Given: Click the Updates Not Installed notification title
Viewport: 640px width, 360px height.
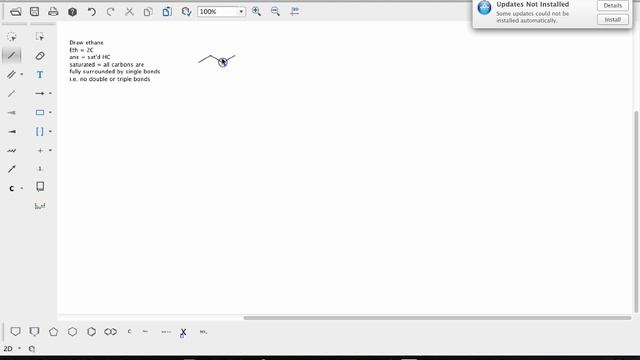Looking at the screenshot, I should 532,4.
